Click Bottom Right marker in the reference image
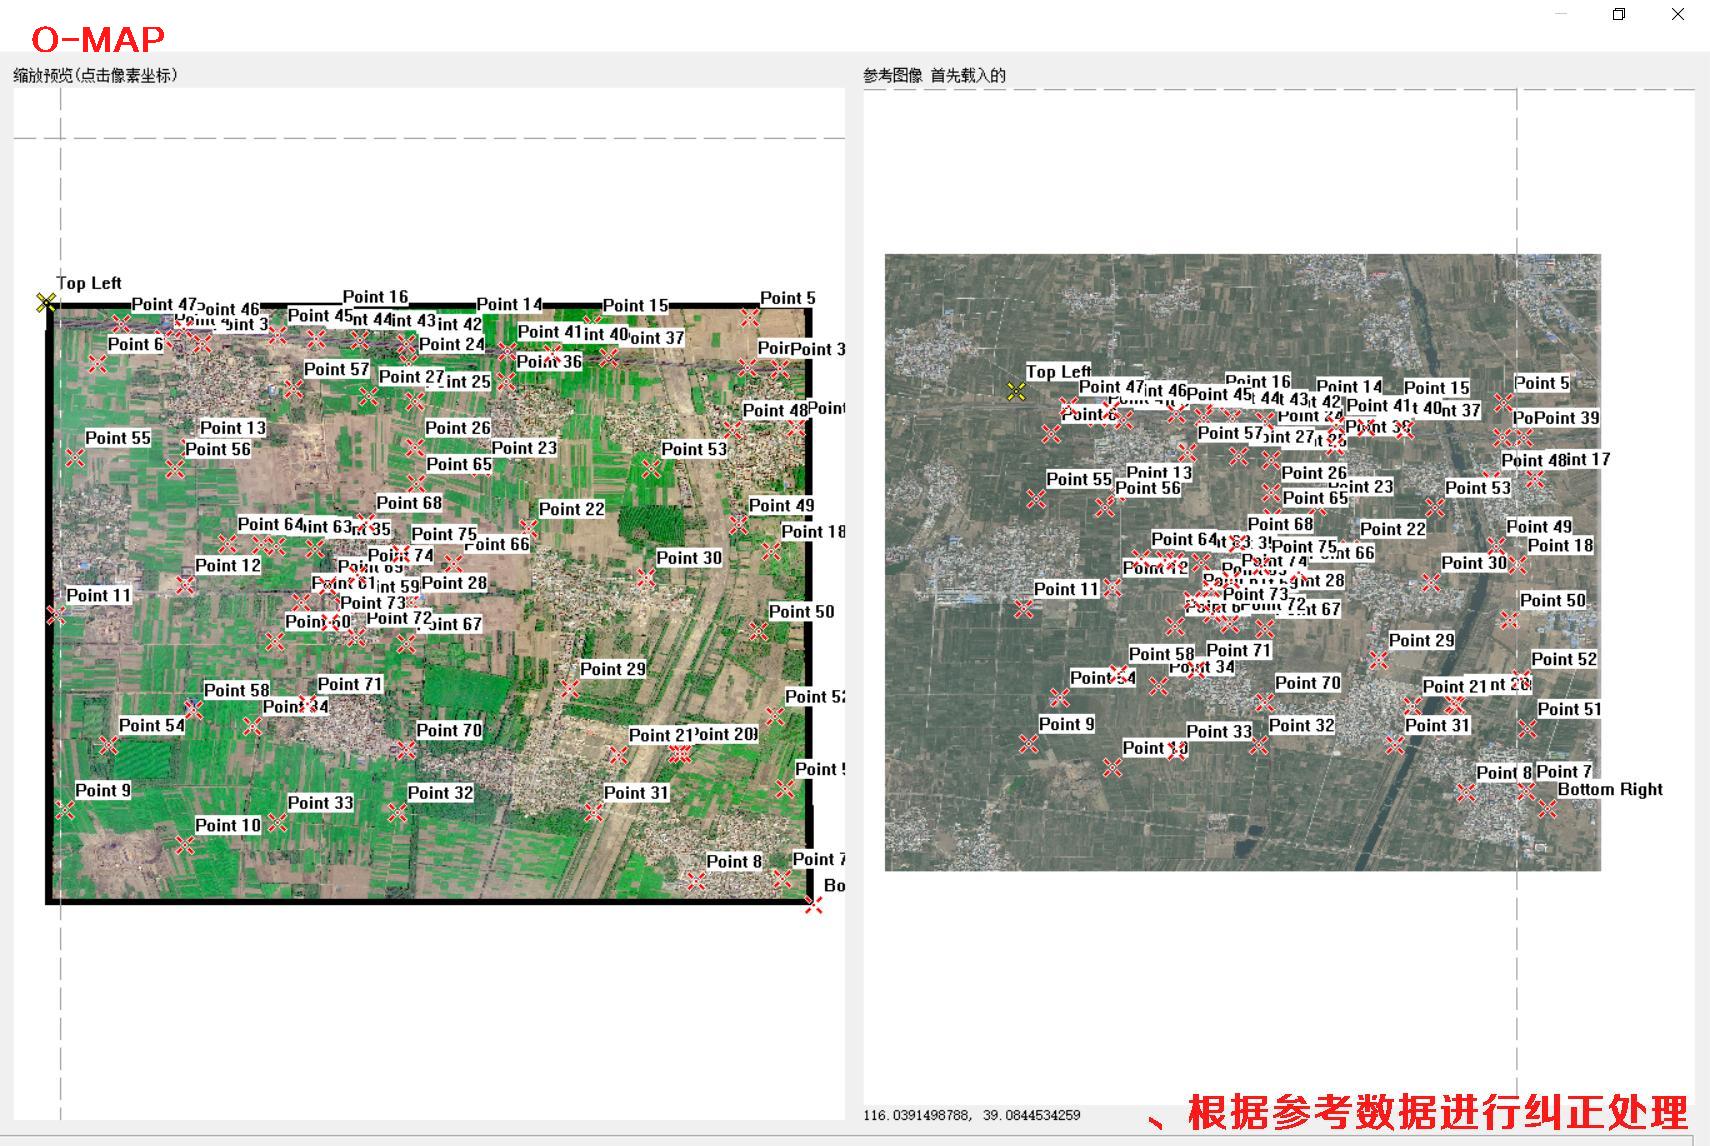Screen dimensions: 1710x1146 [1548, 809]
